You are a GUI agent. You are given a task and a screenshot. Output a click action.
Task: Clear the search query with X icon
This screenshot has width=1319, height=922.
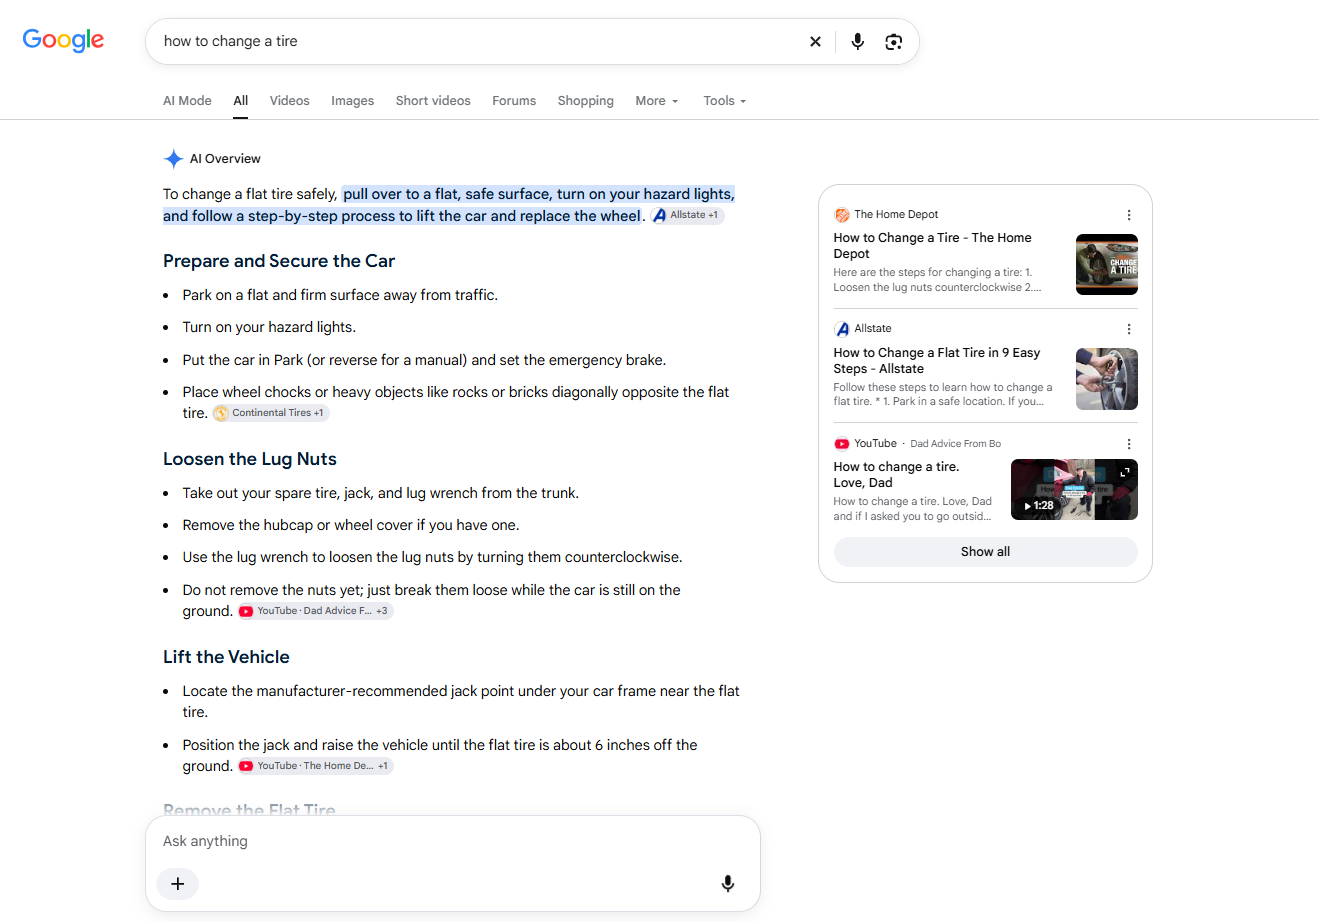tap(815, 41)
